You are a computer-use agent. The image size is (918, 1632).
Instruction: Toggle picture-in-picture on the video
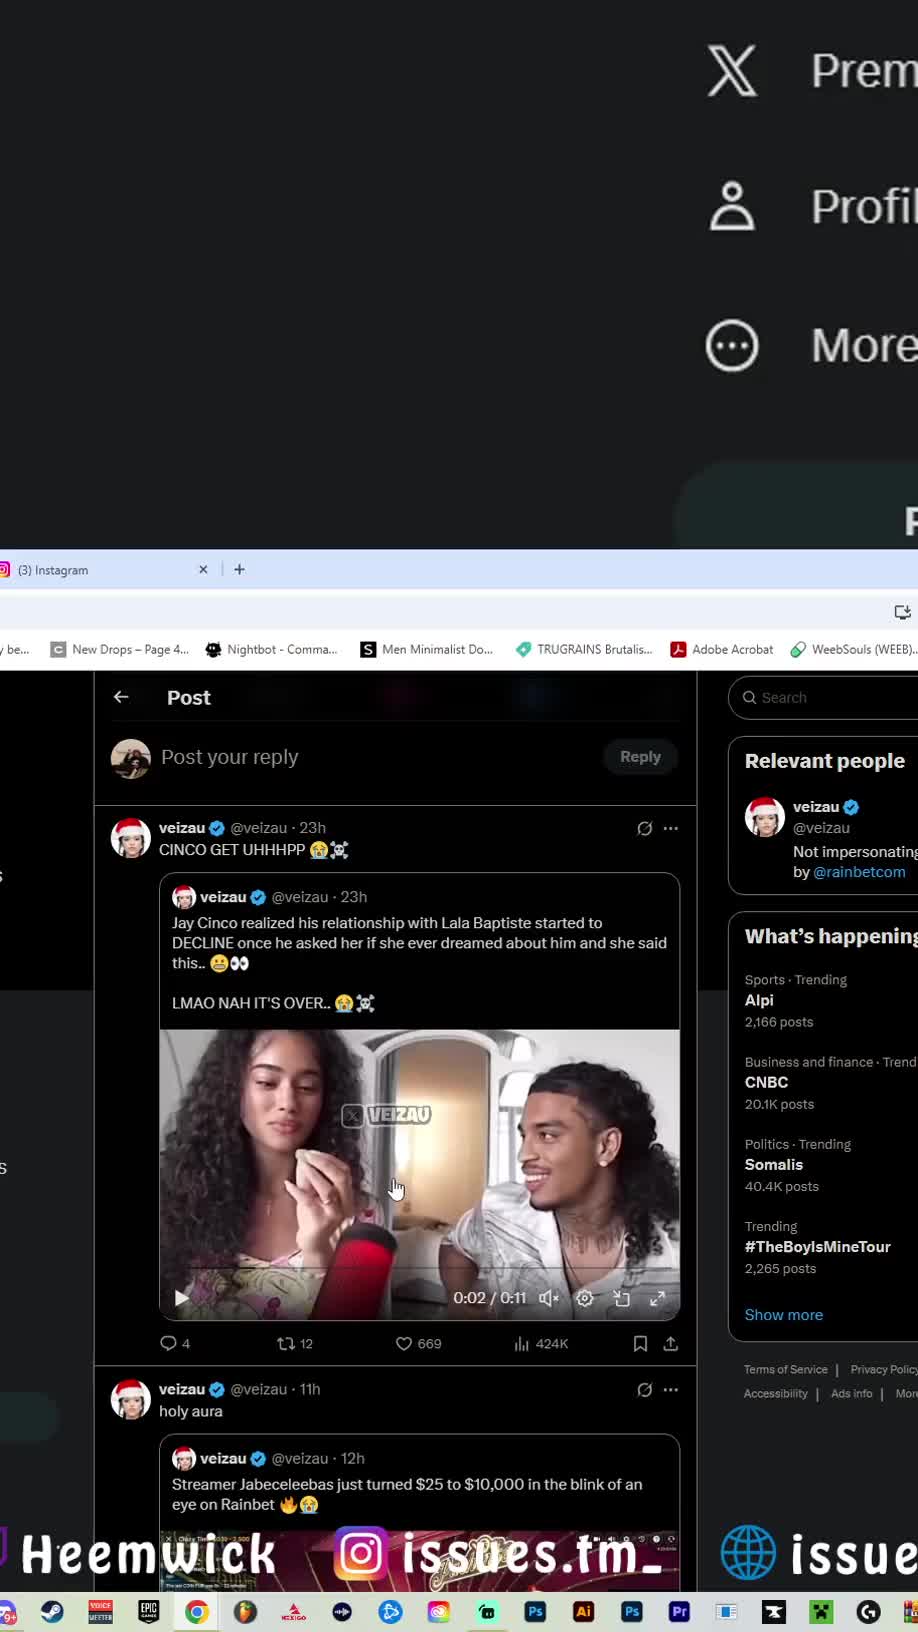[622, 1298]
